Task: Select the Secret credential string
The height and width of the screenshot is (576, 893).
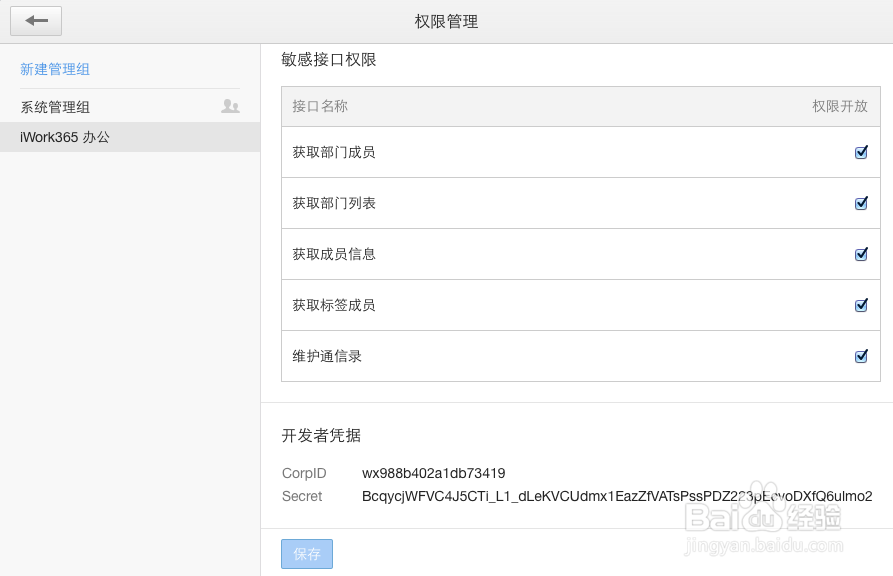Action: click(614, 496)
